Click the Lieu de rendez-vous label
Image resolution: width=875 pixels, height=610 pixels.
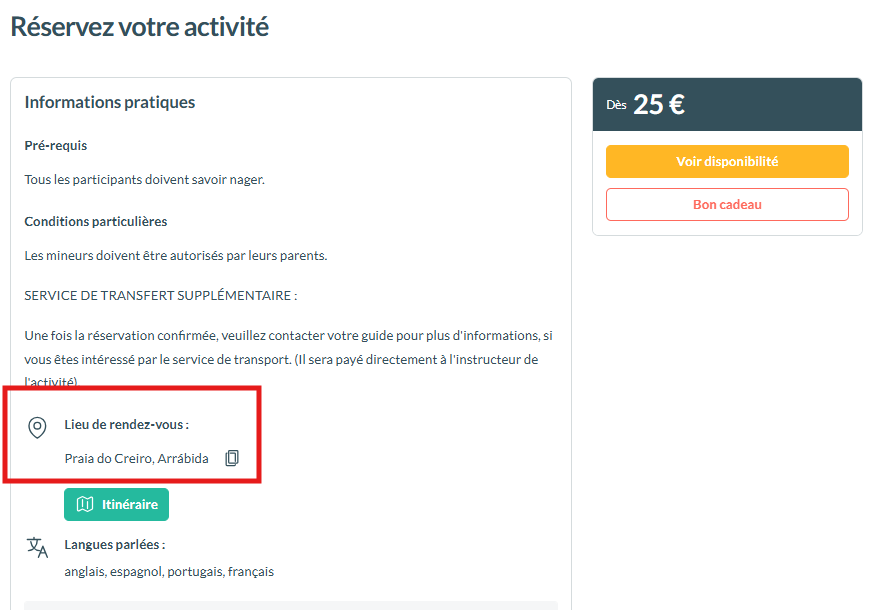[126, 424]
